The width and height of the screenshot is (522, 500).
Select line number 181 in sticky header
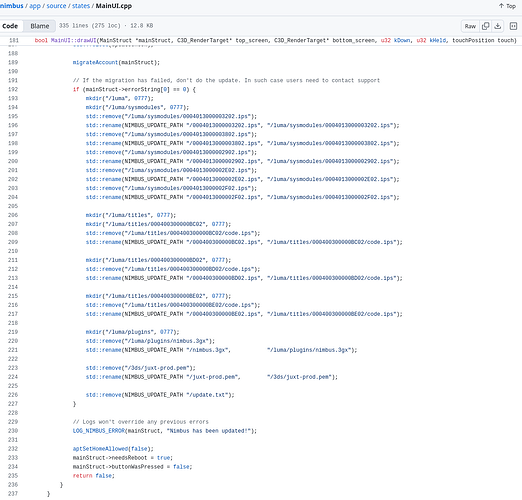[x=14, y=40]
